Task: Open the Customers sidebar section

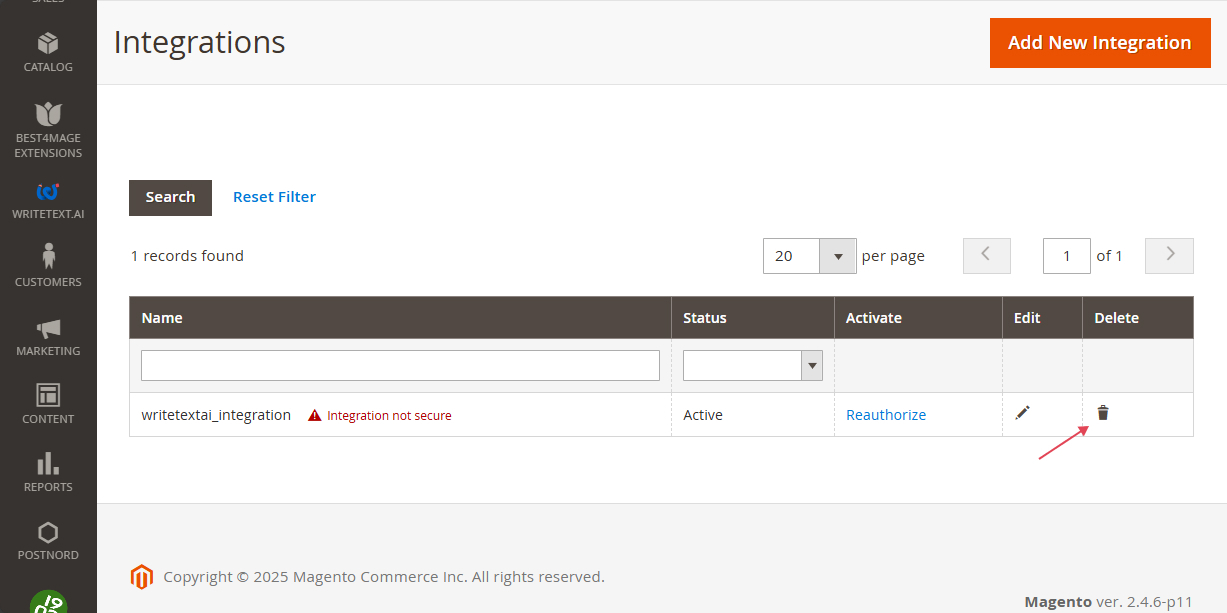Action: pos(47,266)
